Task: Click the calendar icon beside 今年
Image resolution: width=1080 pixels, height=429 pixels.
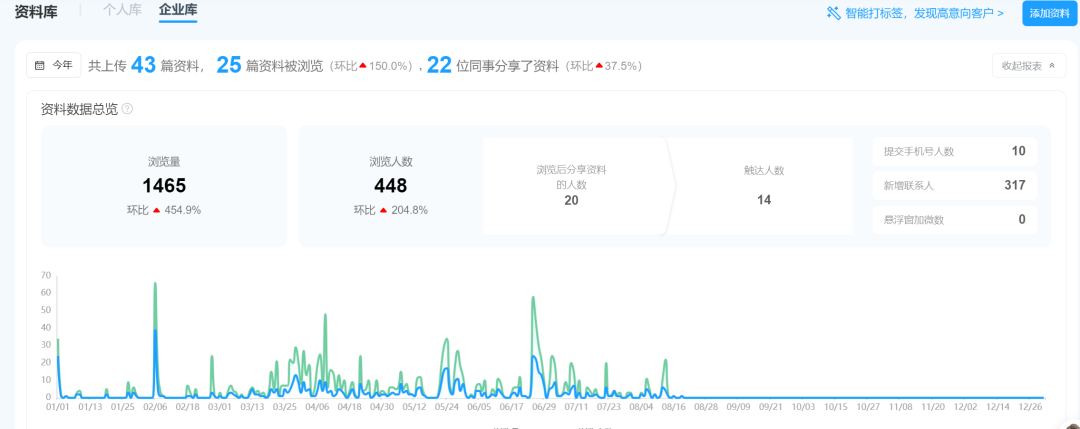Action: tap(40, 65)
